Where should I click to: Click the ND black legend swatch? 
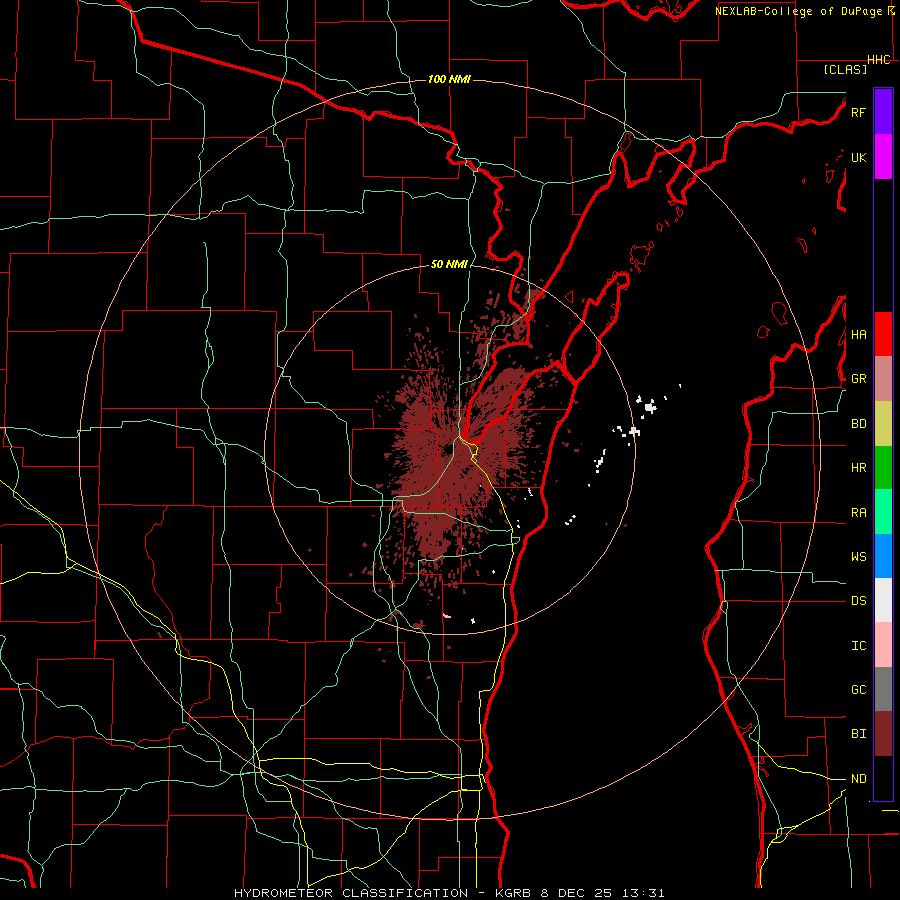(883, 778)
